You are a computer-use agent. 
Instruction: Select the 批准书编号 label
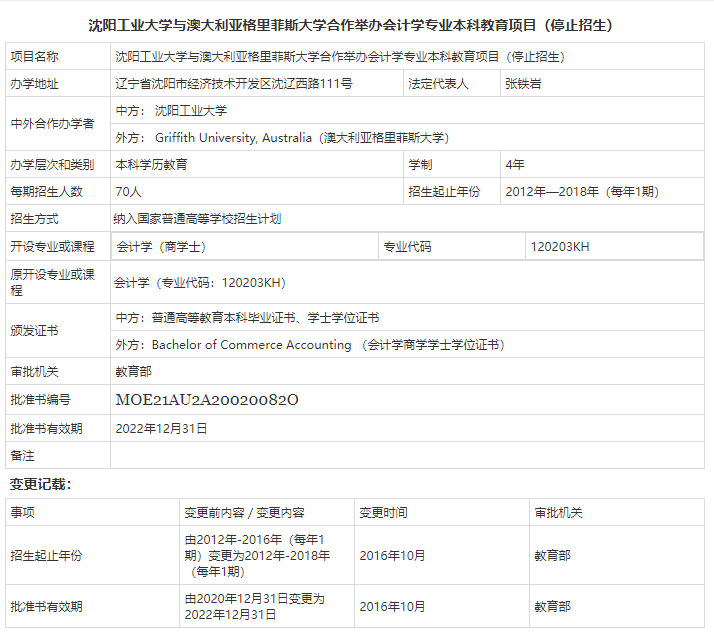click(41, 399)
